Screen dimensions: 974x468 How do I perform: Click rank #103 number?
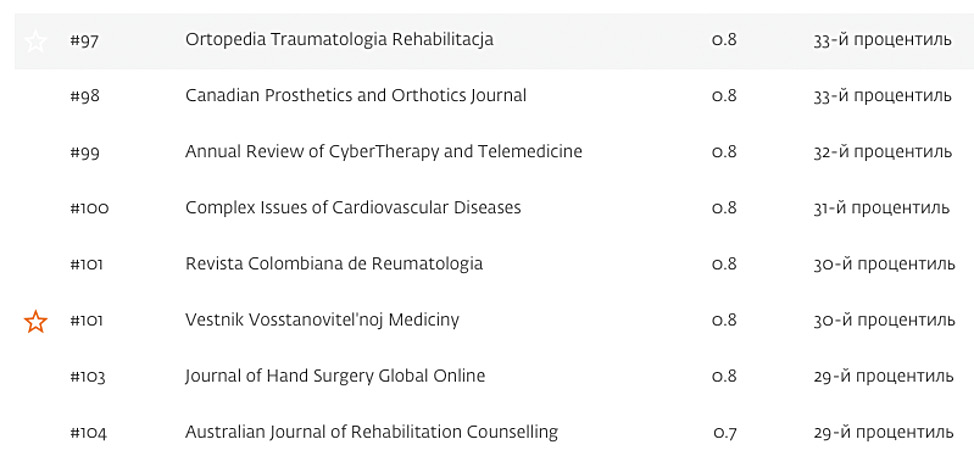(x=87, y=377)
